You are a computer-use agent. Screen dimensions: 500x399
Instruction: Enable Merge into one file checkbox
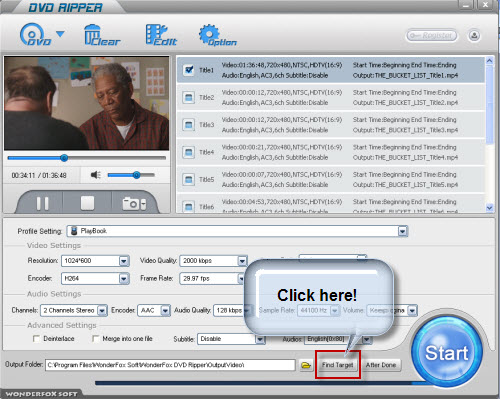[x=96, y=339]
